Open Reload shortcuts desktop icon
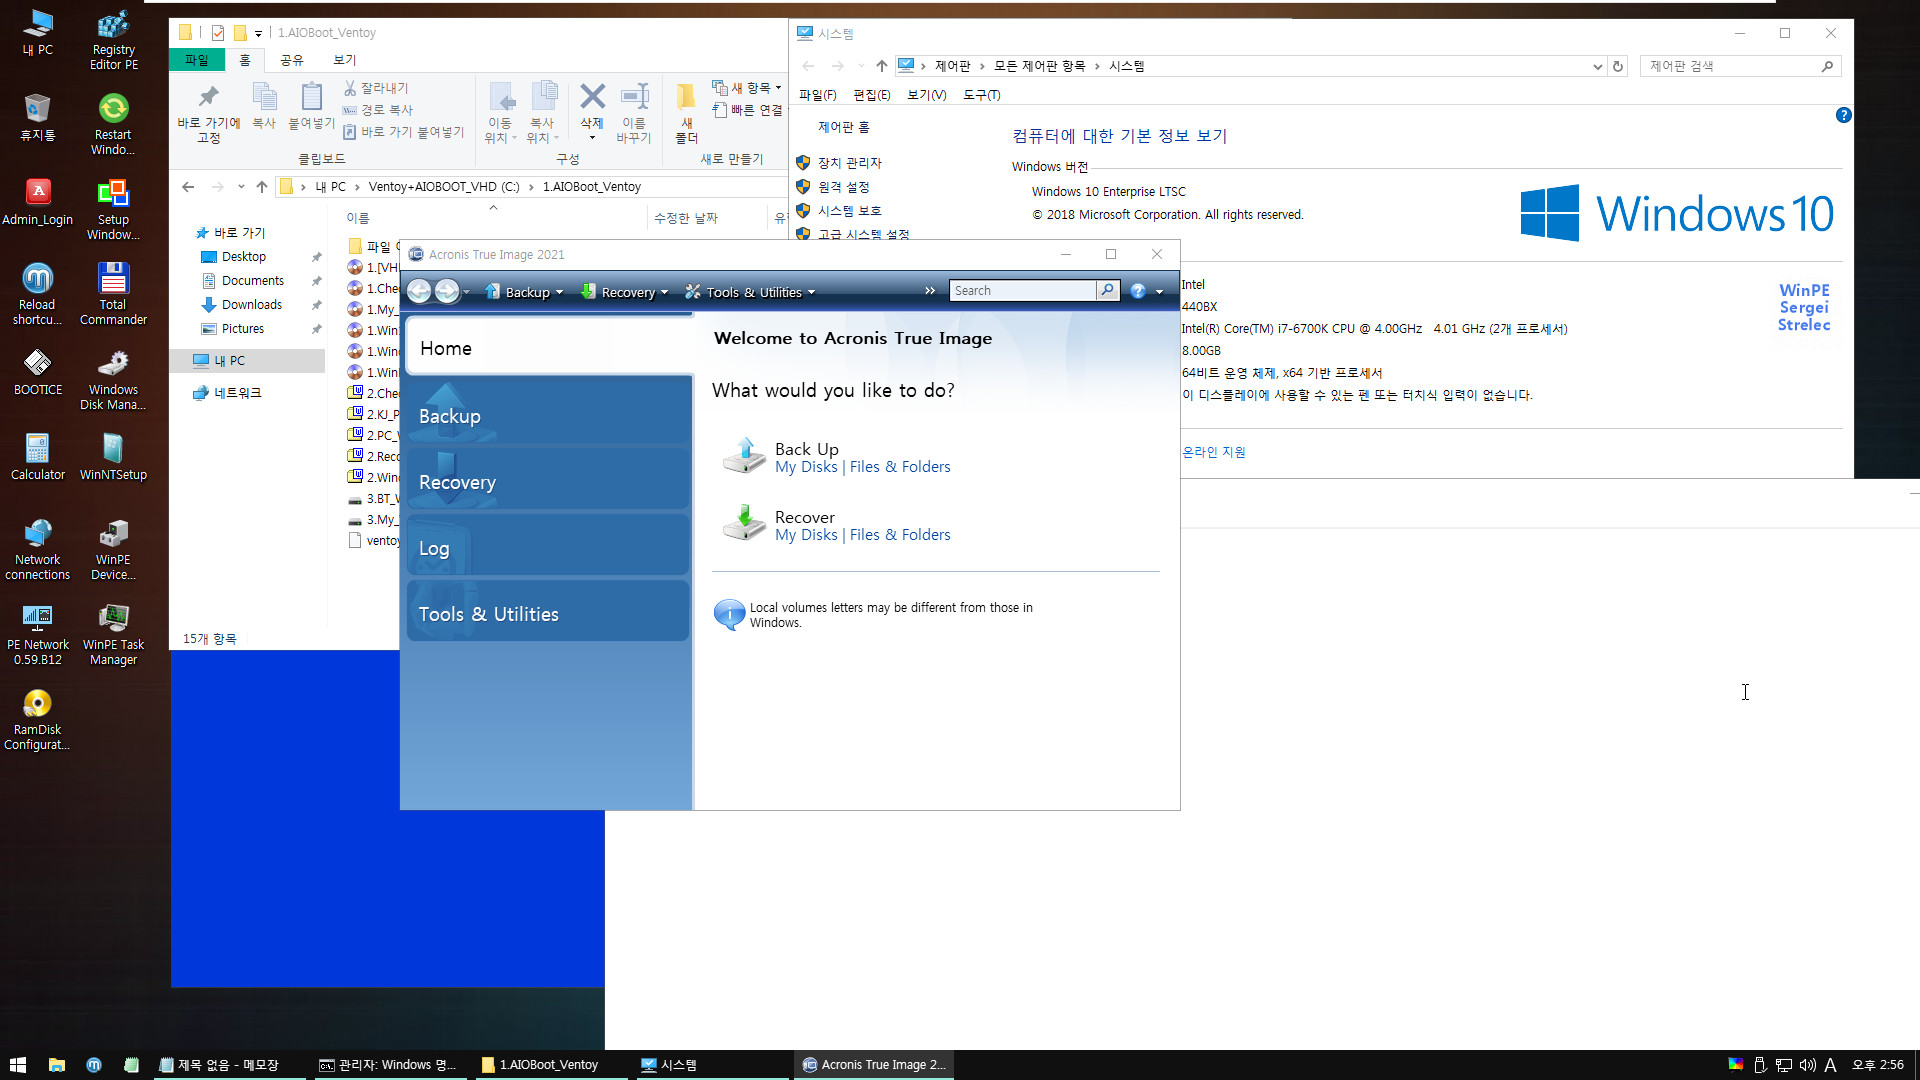Viewport: 1920px width, 1080px height. point(37,294)
